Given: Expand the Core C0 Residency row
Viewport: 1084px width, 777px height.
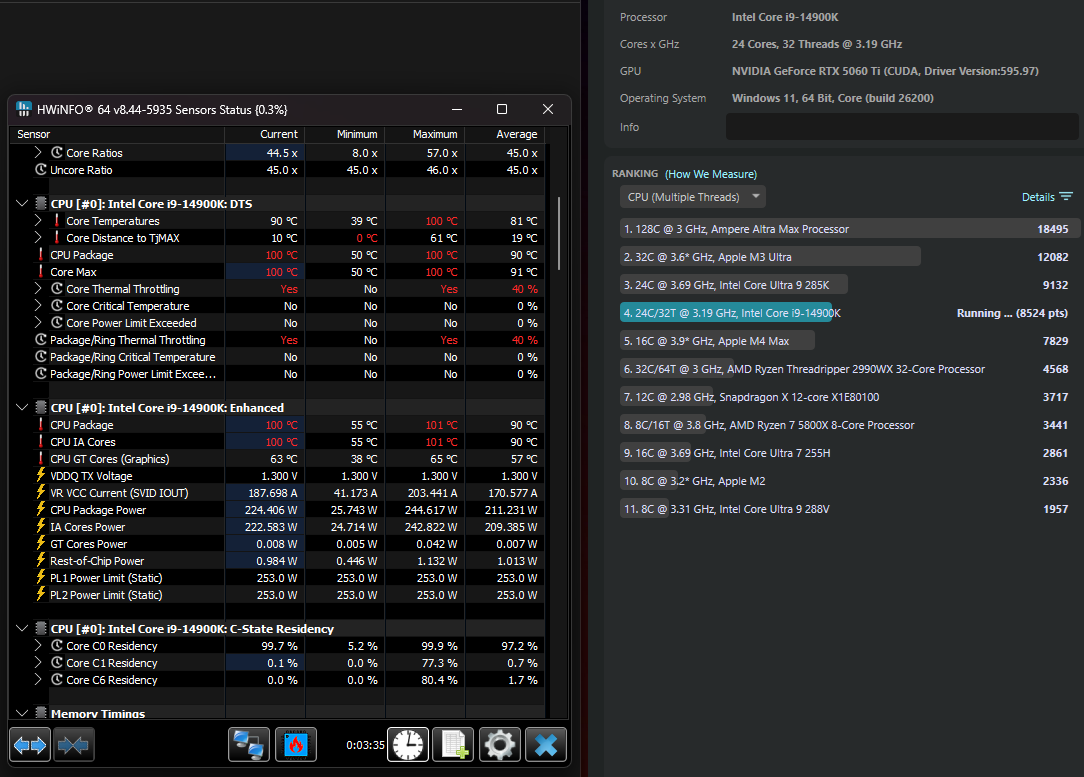Looking at the screenshot, I should pos(38,645).
